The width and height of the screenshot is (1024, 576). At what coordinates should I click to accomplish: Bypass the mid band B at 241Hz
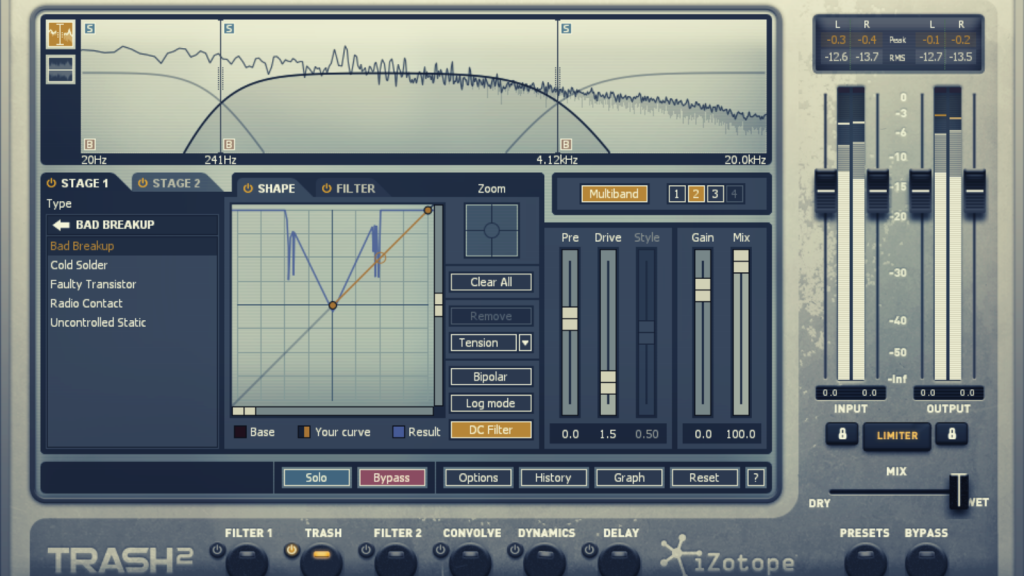point(229,144)
